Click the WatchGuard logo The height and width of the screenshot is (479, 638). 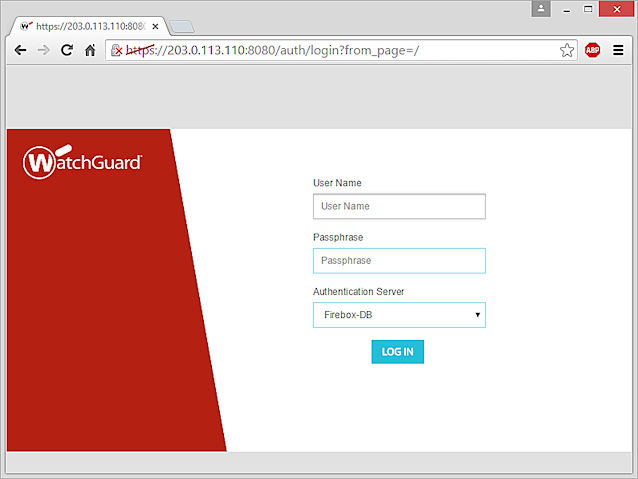pyautogui.click(x=83, y=162)
